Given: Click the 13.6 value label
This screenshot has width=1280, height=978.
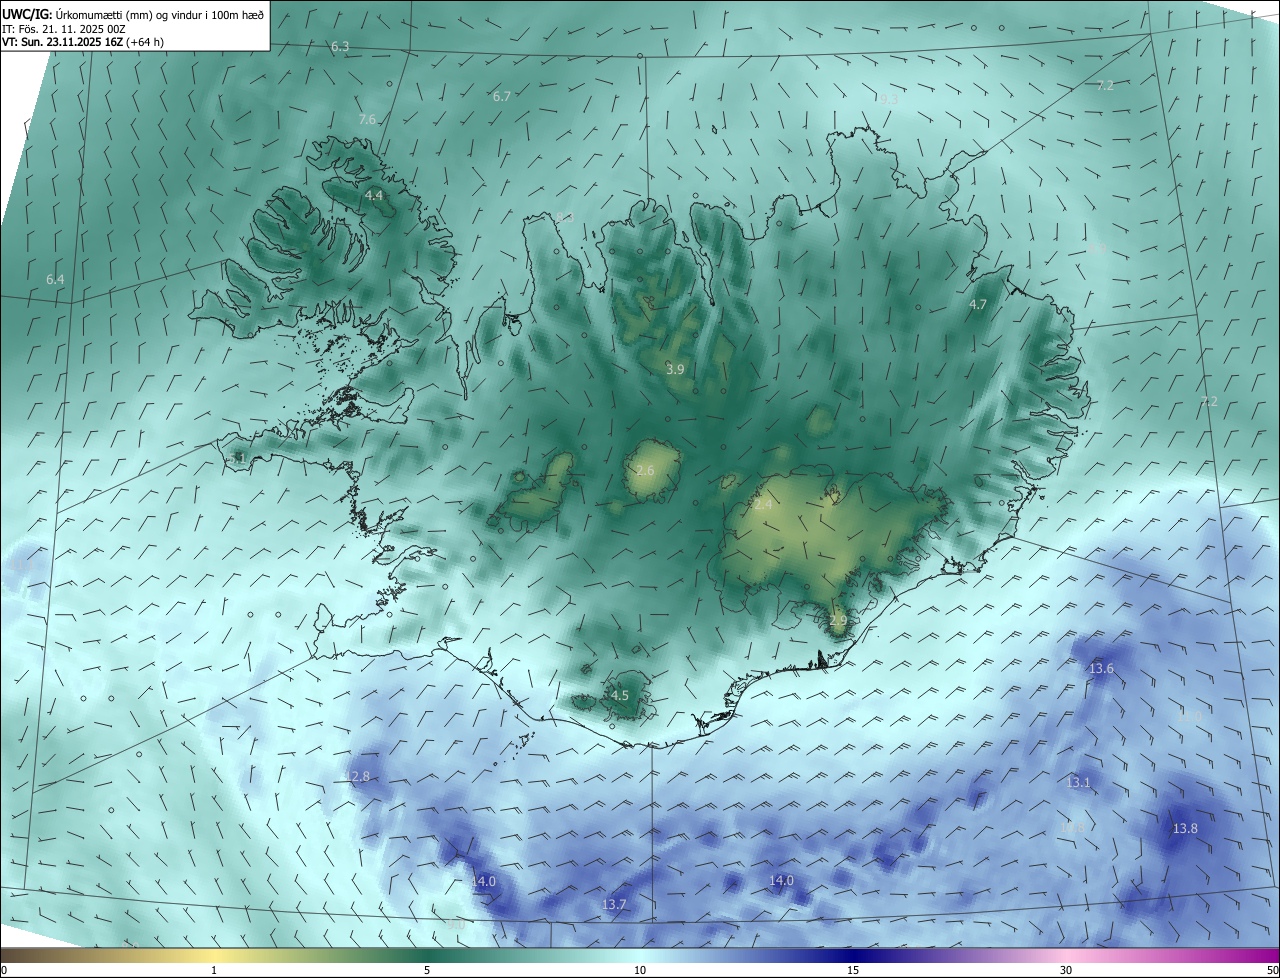Looking at the screenshot, I should point(1101,668).
